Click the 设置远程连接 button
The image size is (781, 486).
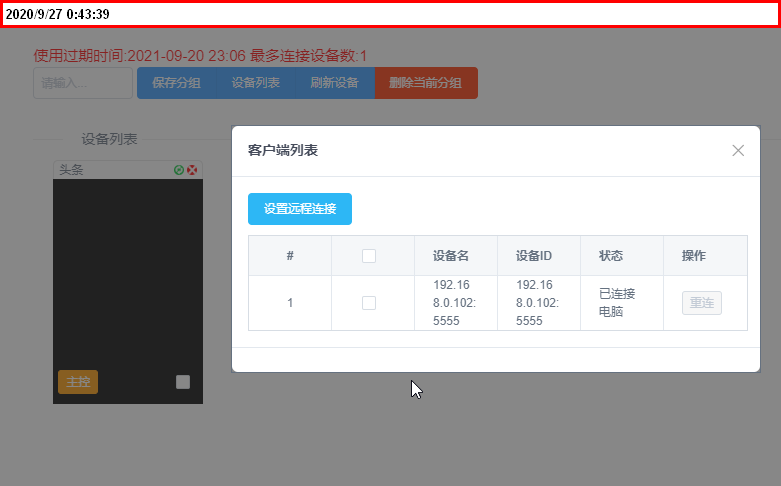[300, 209]
